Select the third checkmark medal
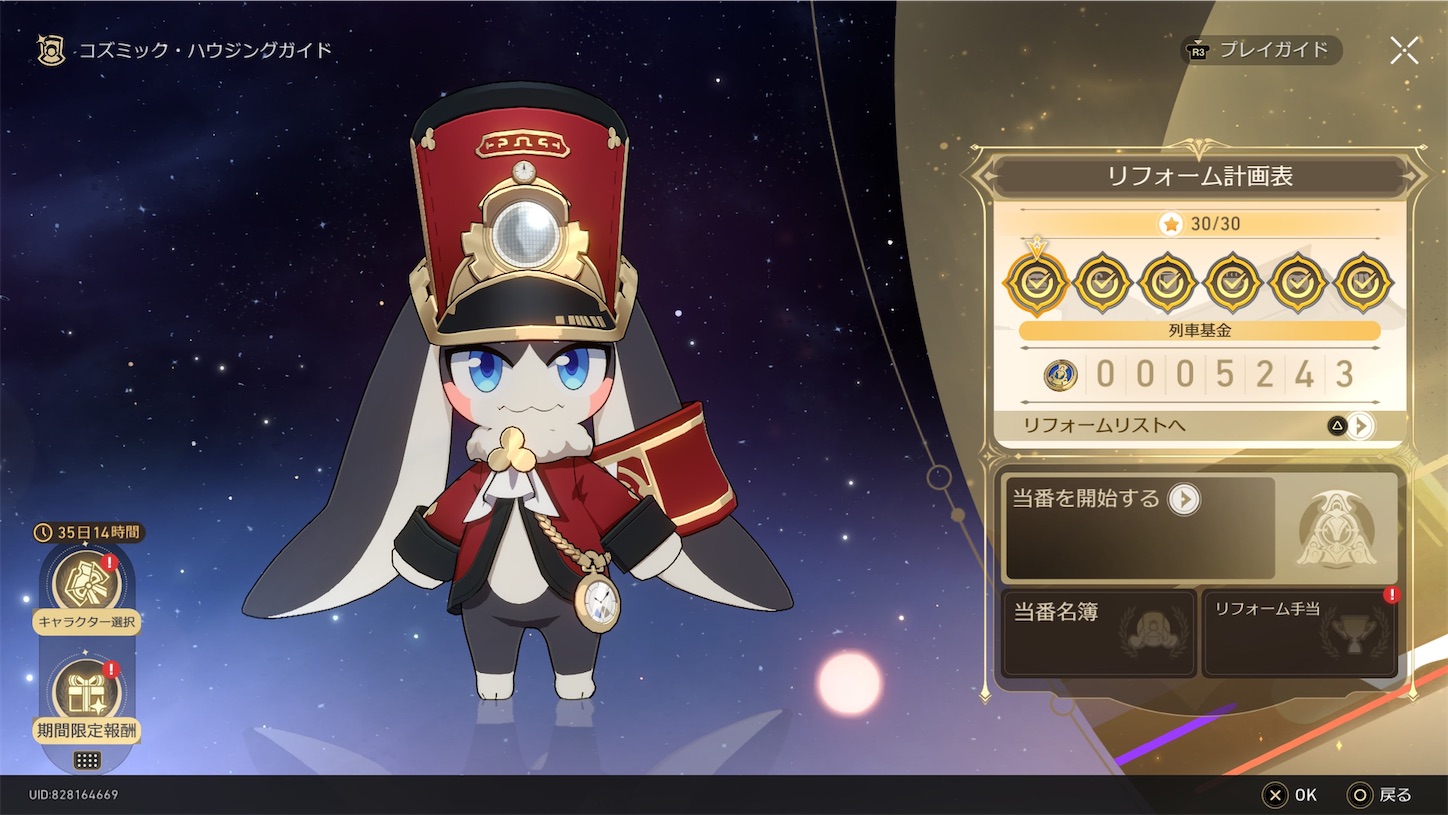This screenshot has width=1448, height=815. tap(1167, 283)
